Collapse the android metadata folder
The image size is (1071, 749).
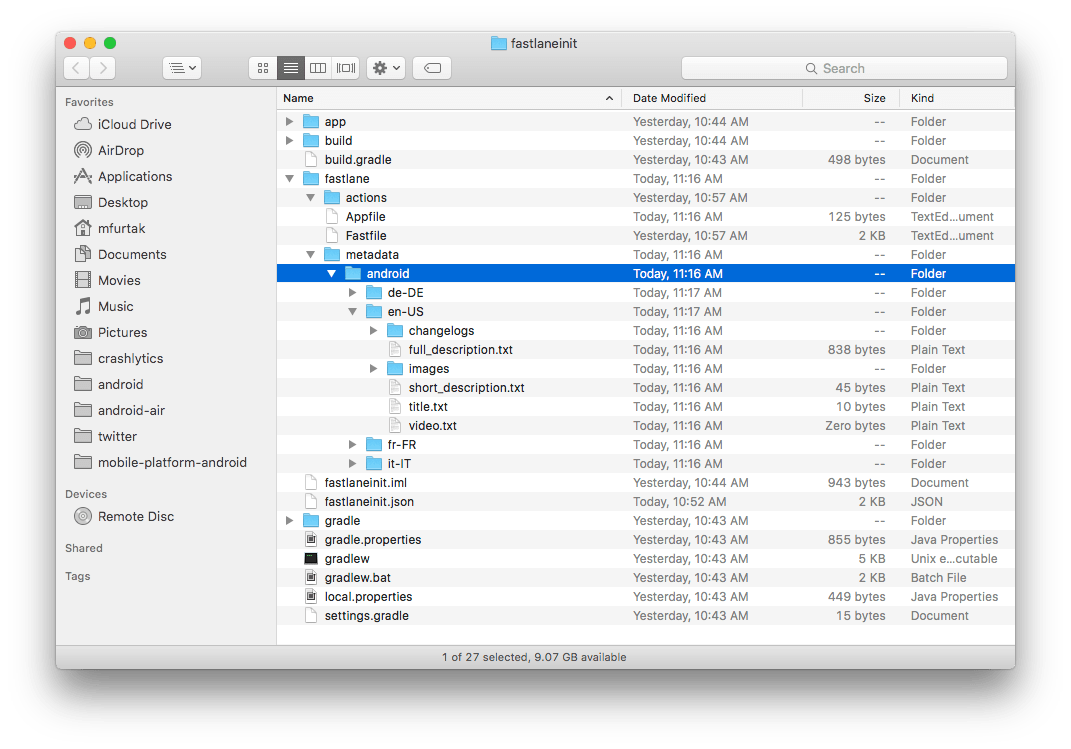(331, 273)
